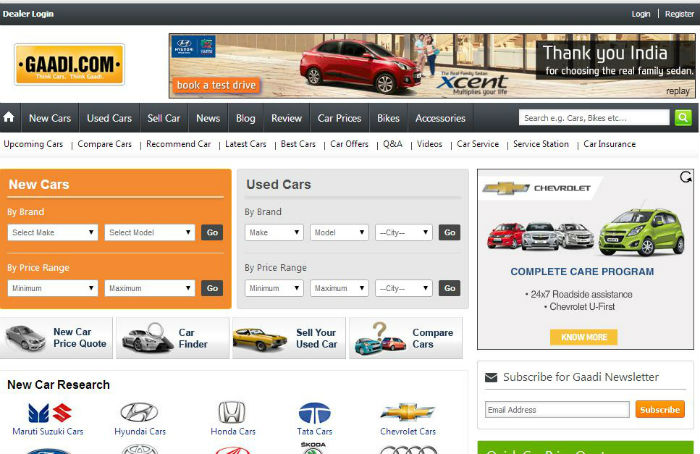The height and width of the screenshot is (454, 700).
Task: Click the Car Insurance link
Action: [x=609, y=144]
